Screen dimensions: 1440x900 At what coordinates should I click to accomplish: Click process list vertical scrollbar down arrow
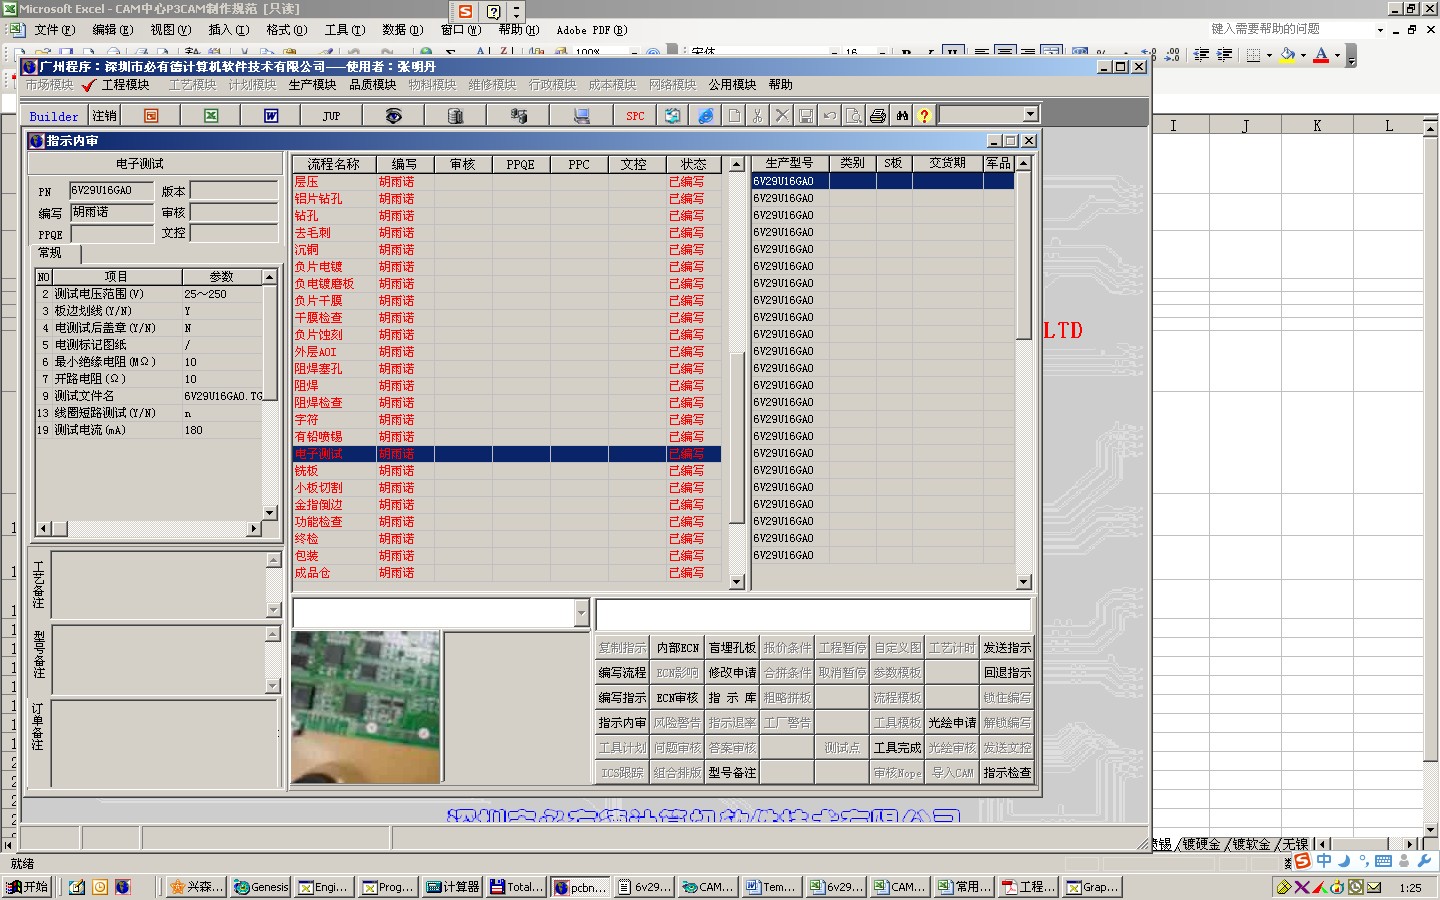click(x=737, y=582)
